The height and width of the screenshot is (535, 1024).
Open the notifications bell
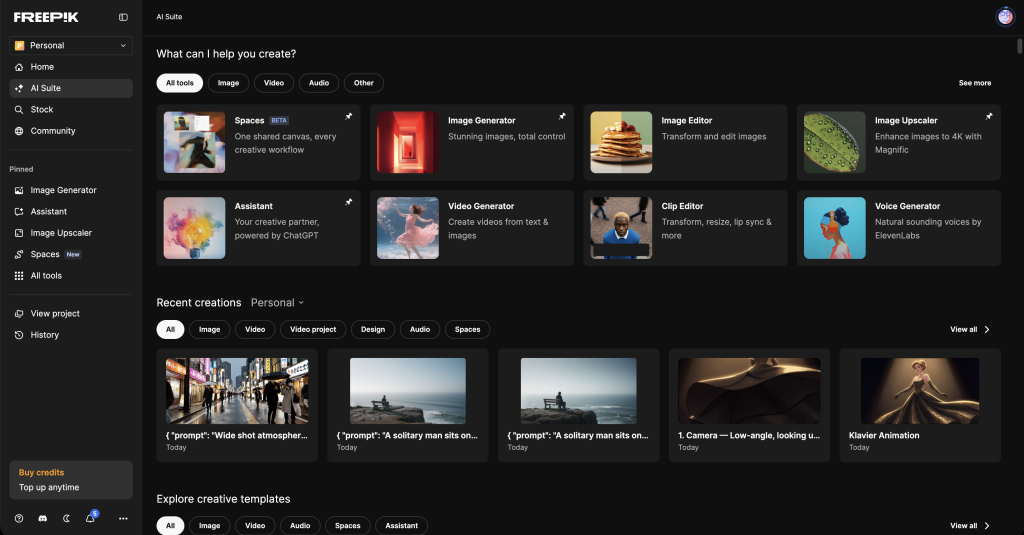click(x=90, y=518)
